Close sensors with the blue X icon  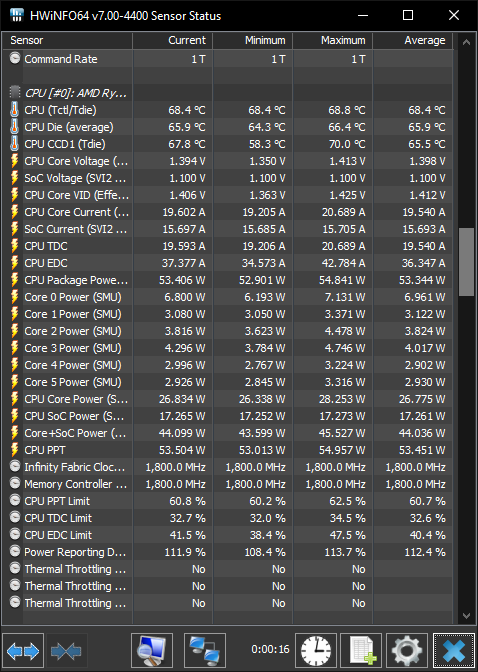point(454,651)
